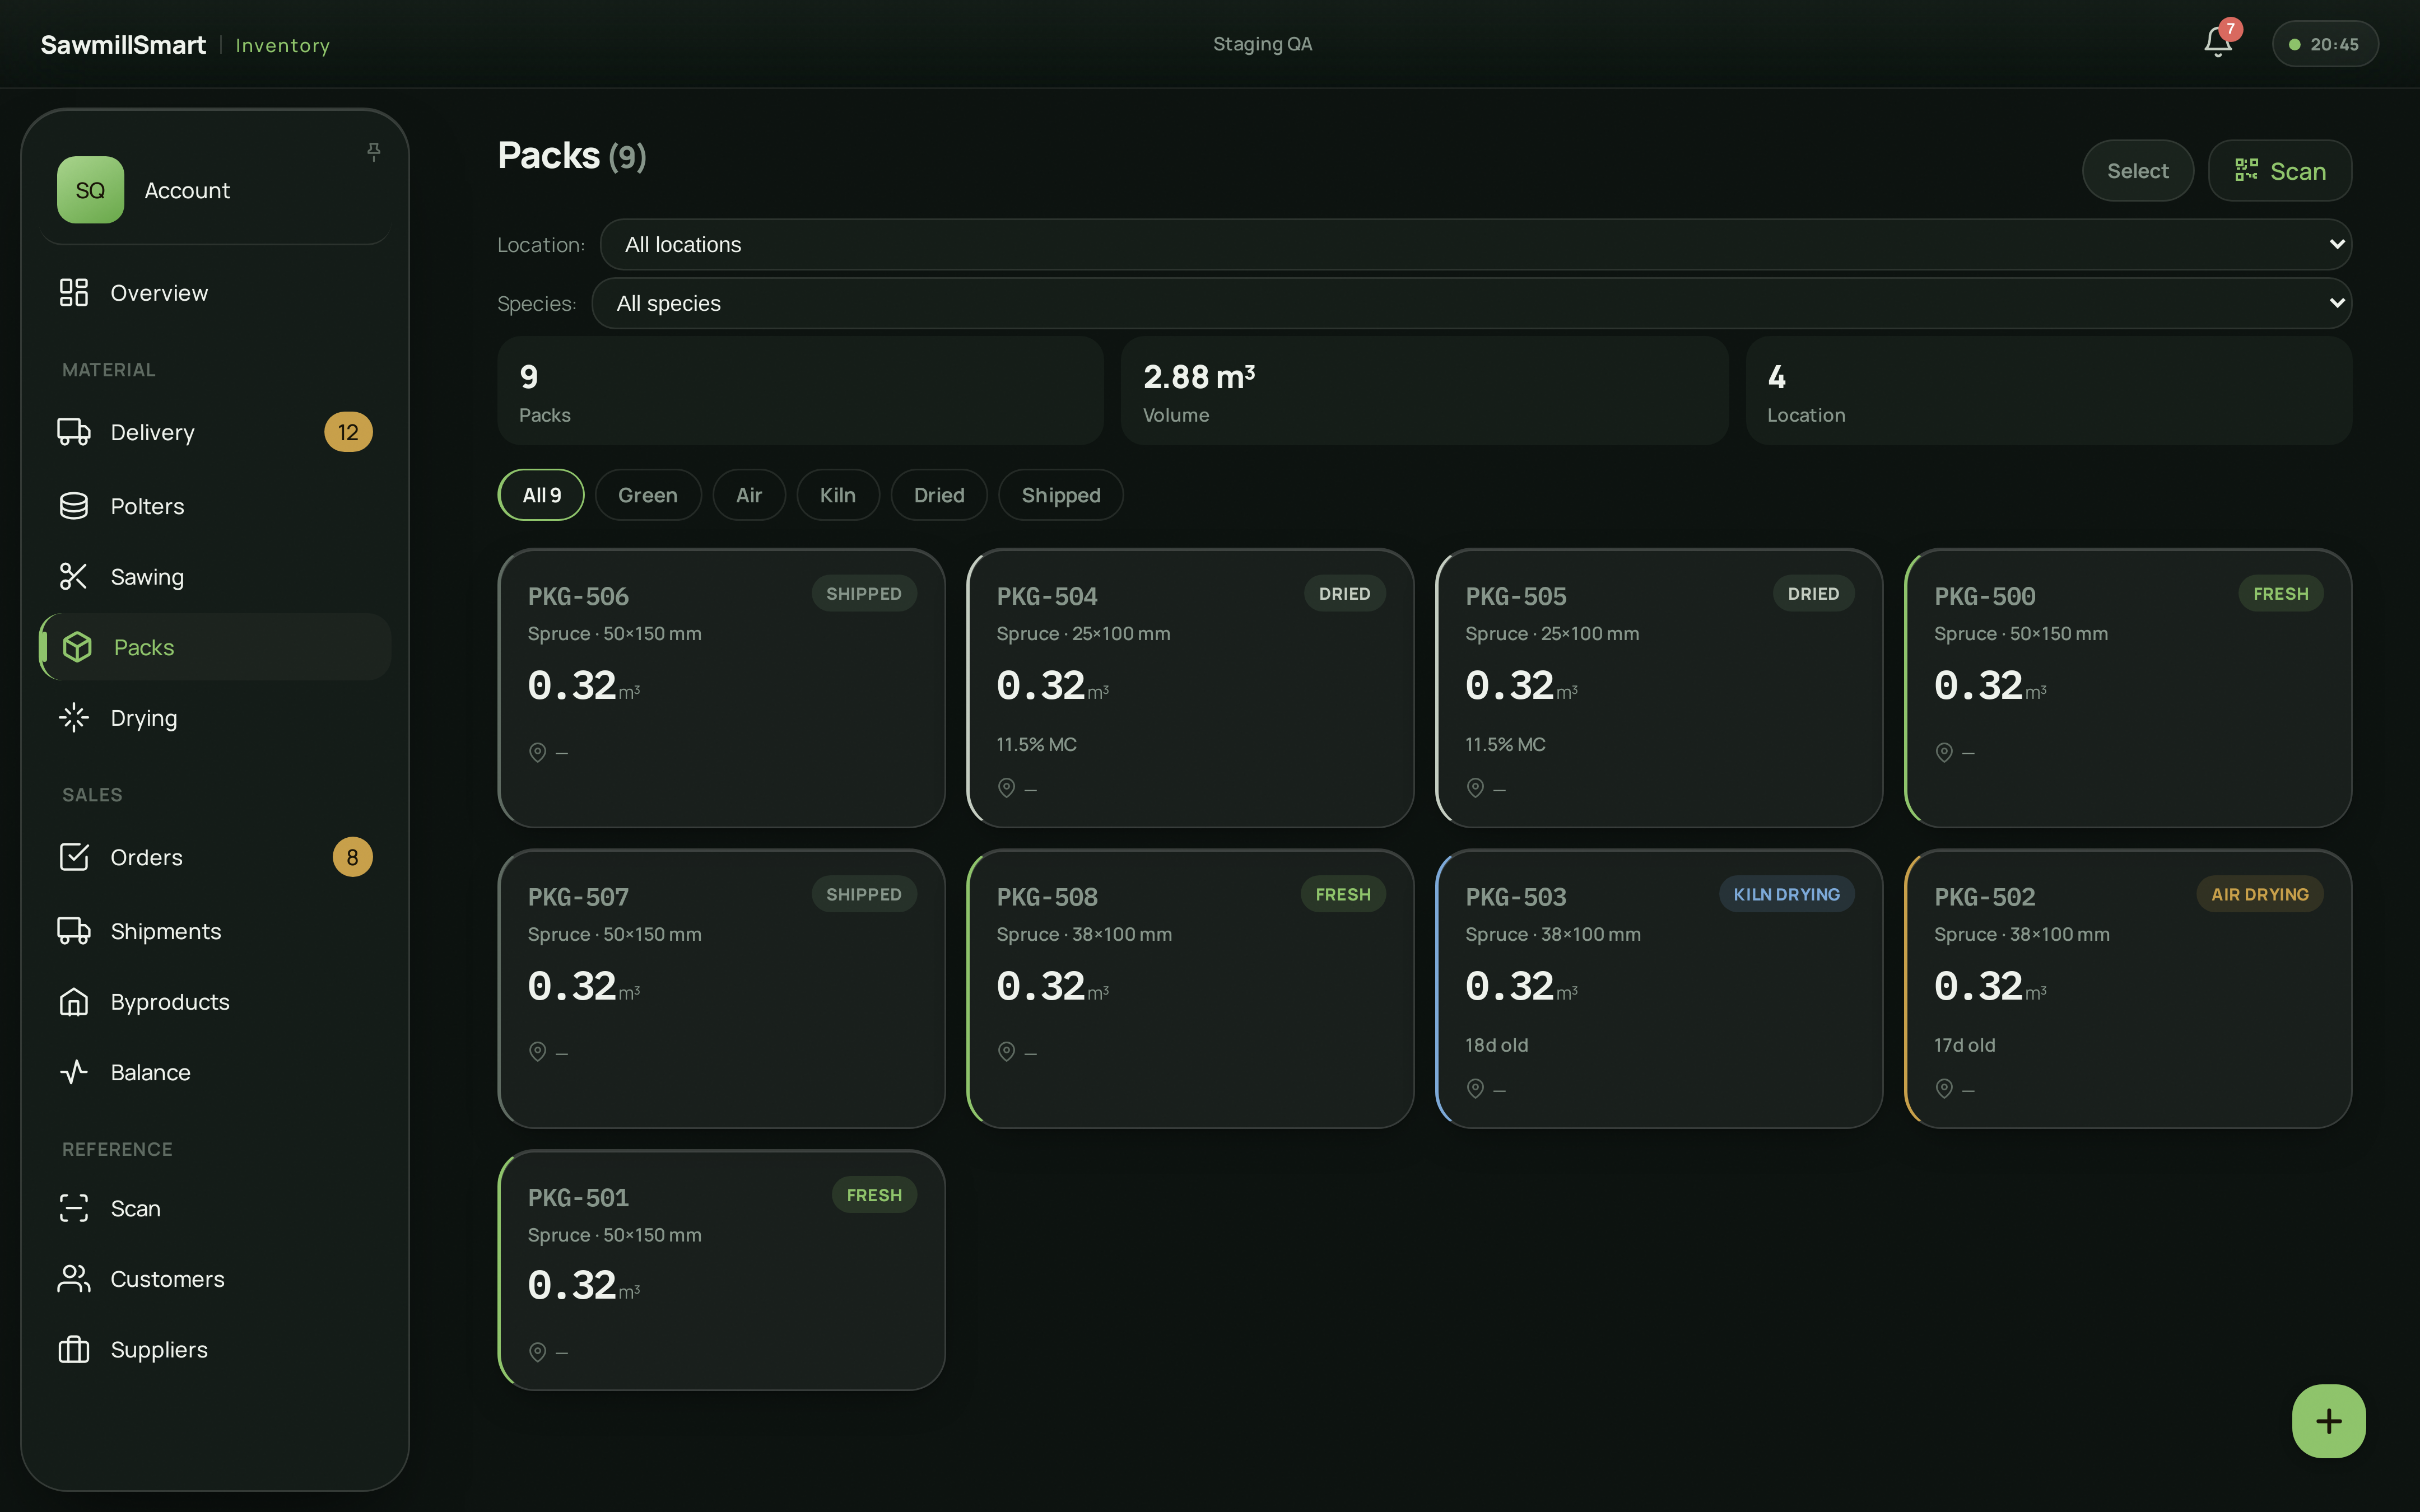Viewport: 2420px width, 1512px height.
Task: Click the Shipments truck icon
Action: [74, 931]
